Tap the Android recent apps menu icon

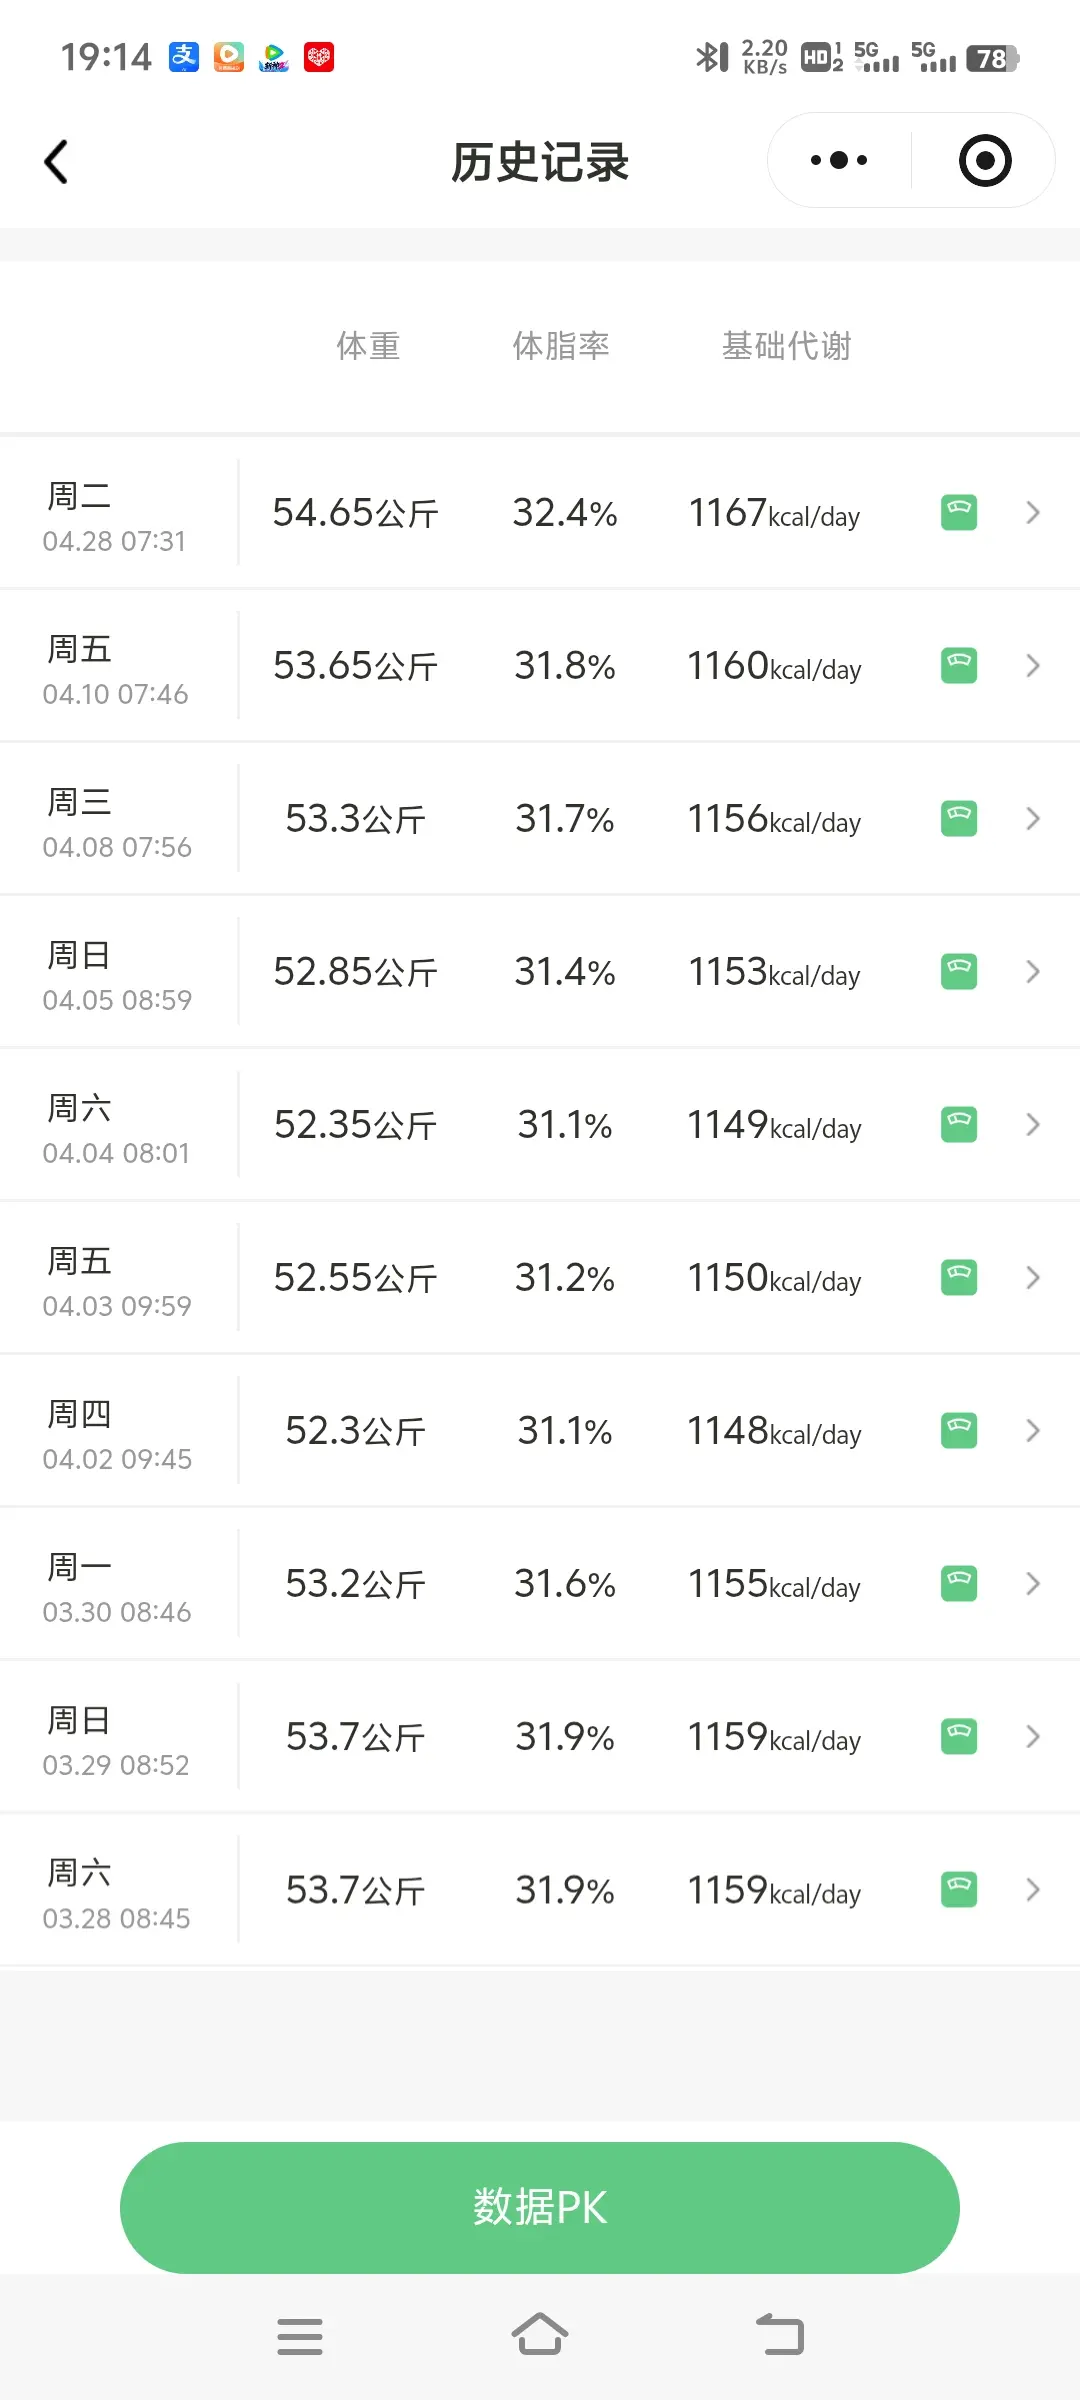(x=300, y=2336)
